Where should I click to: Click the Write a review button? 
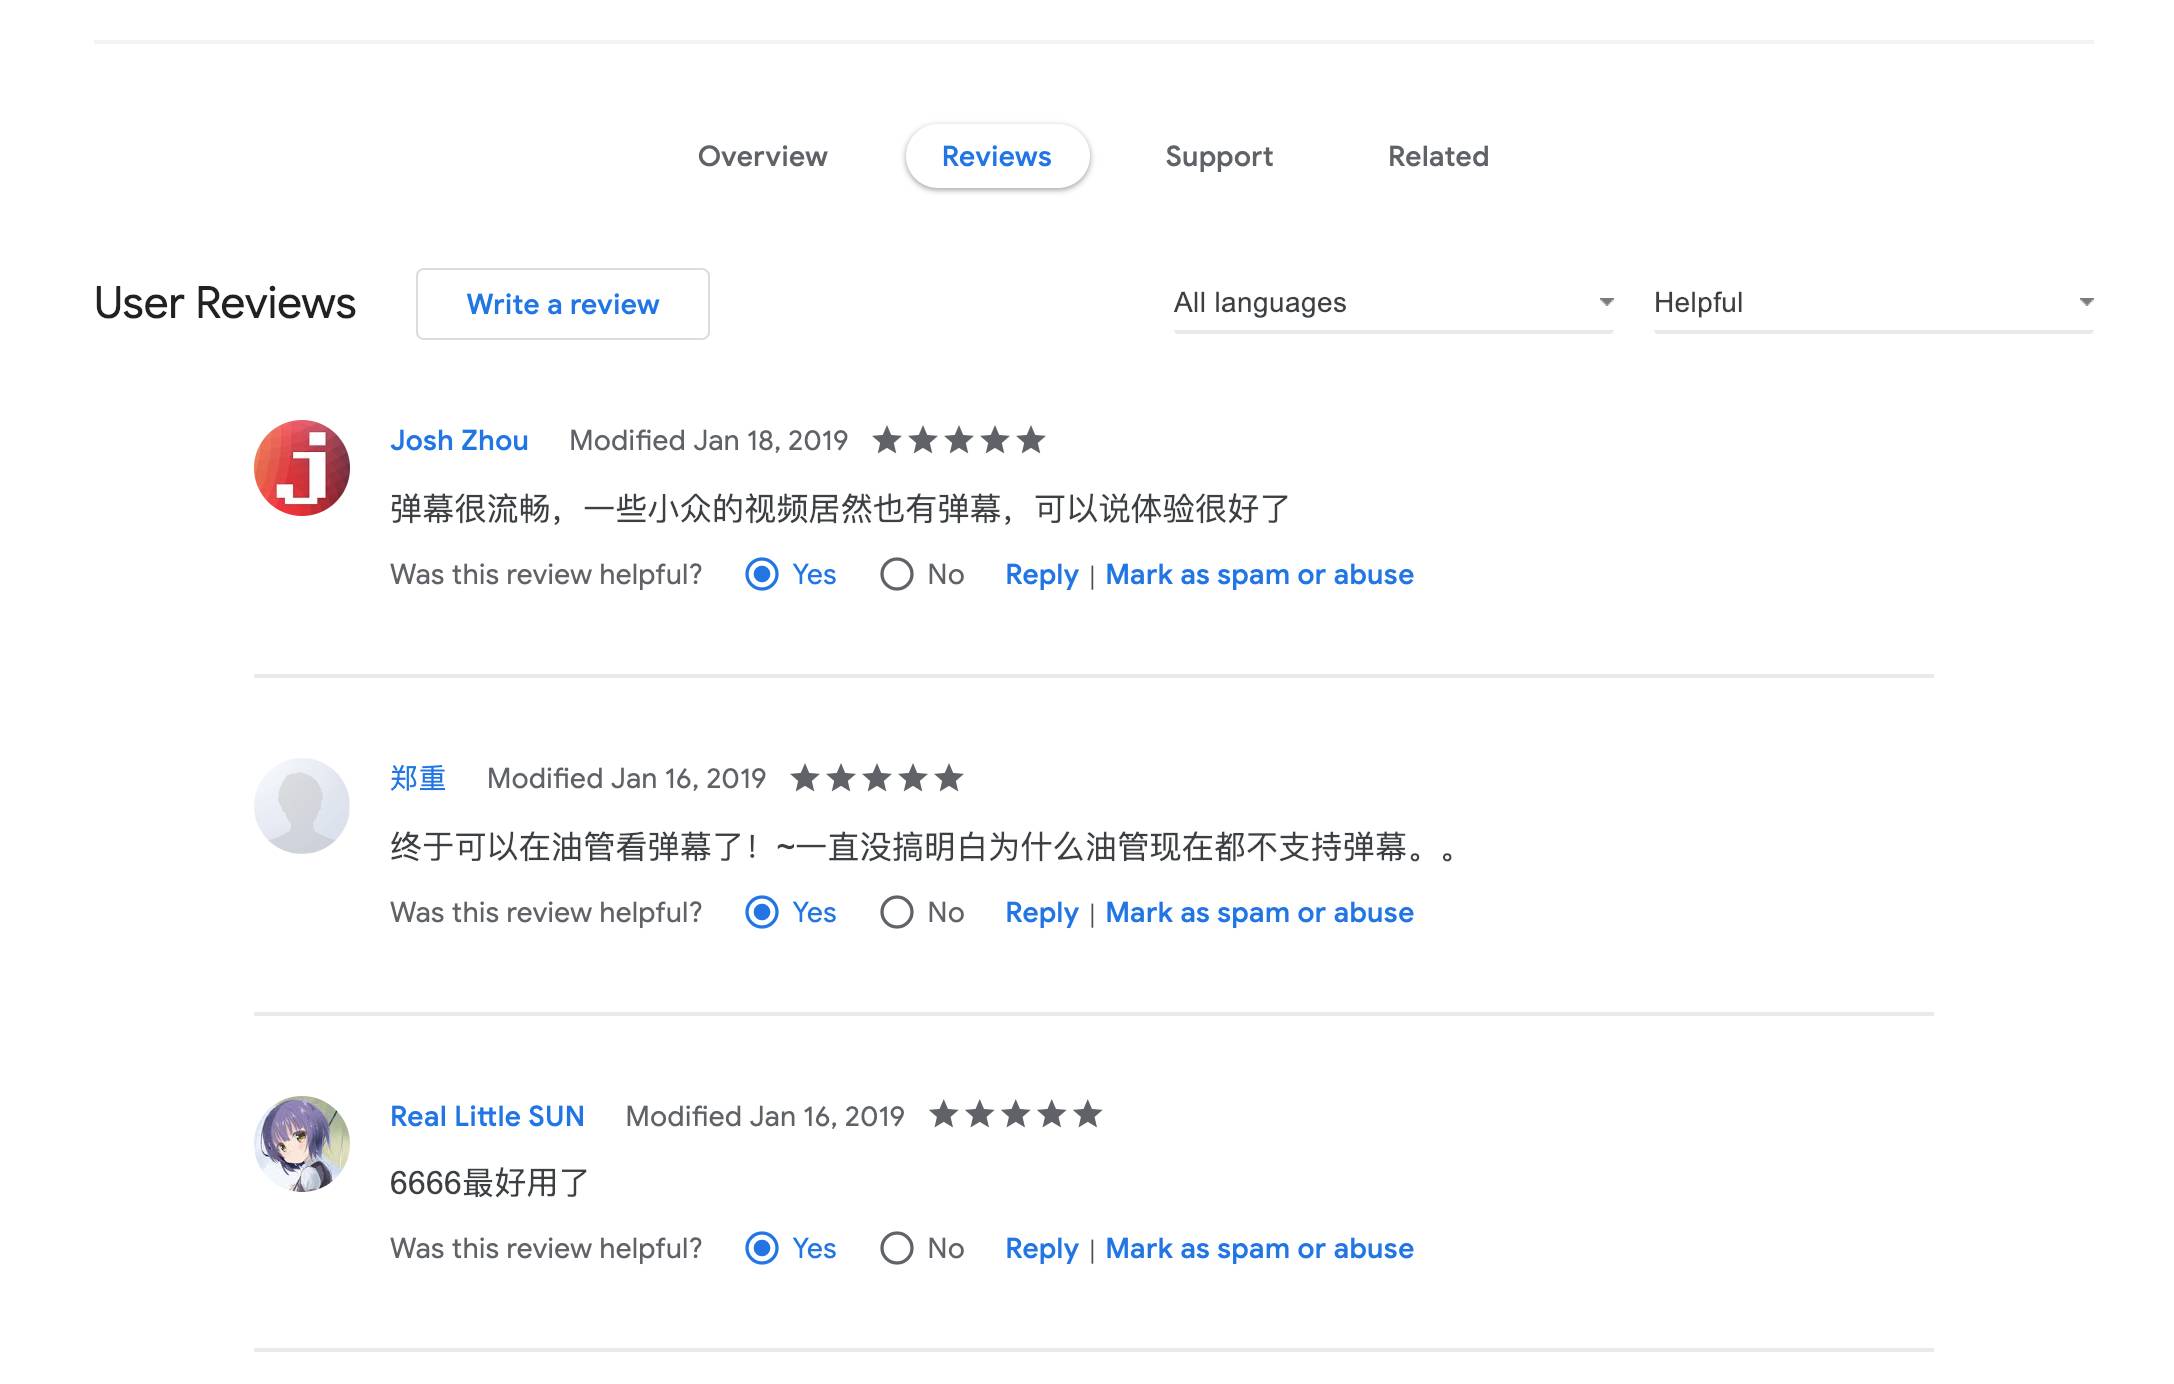562,304
